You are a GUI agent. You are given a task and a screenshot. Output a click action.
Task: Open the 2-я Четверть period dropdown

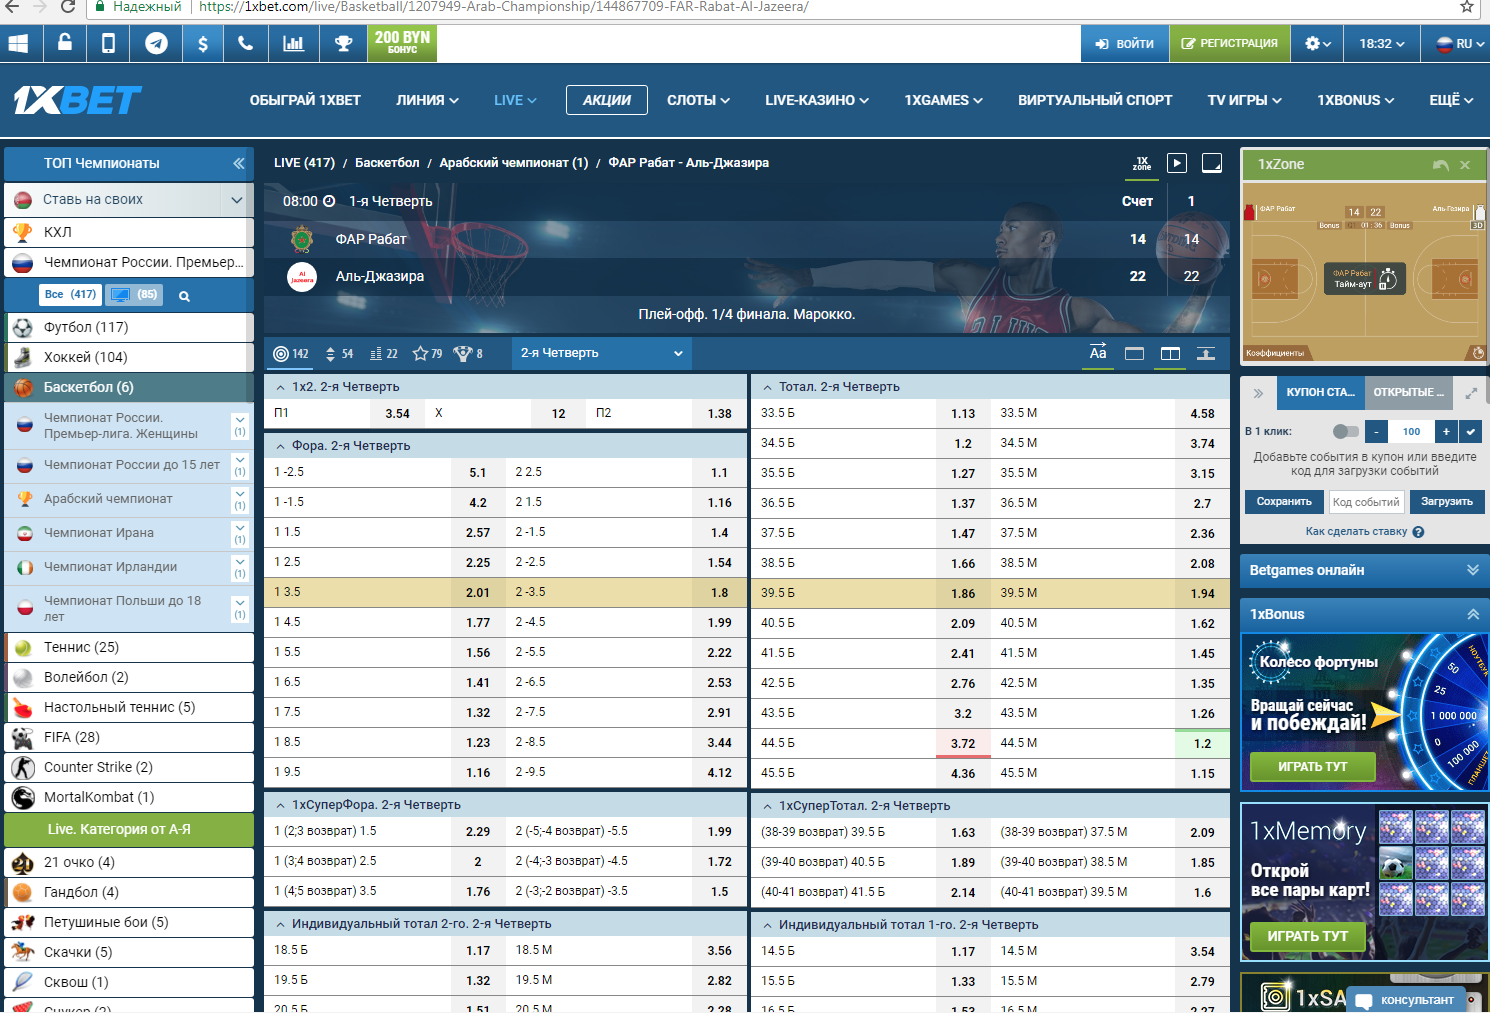(601, 353)
